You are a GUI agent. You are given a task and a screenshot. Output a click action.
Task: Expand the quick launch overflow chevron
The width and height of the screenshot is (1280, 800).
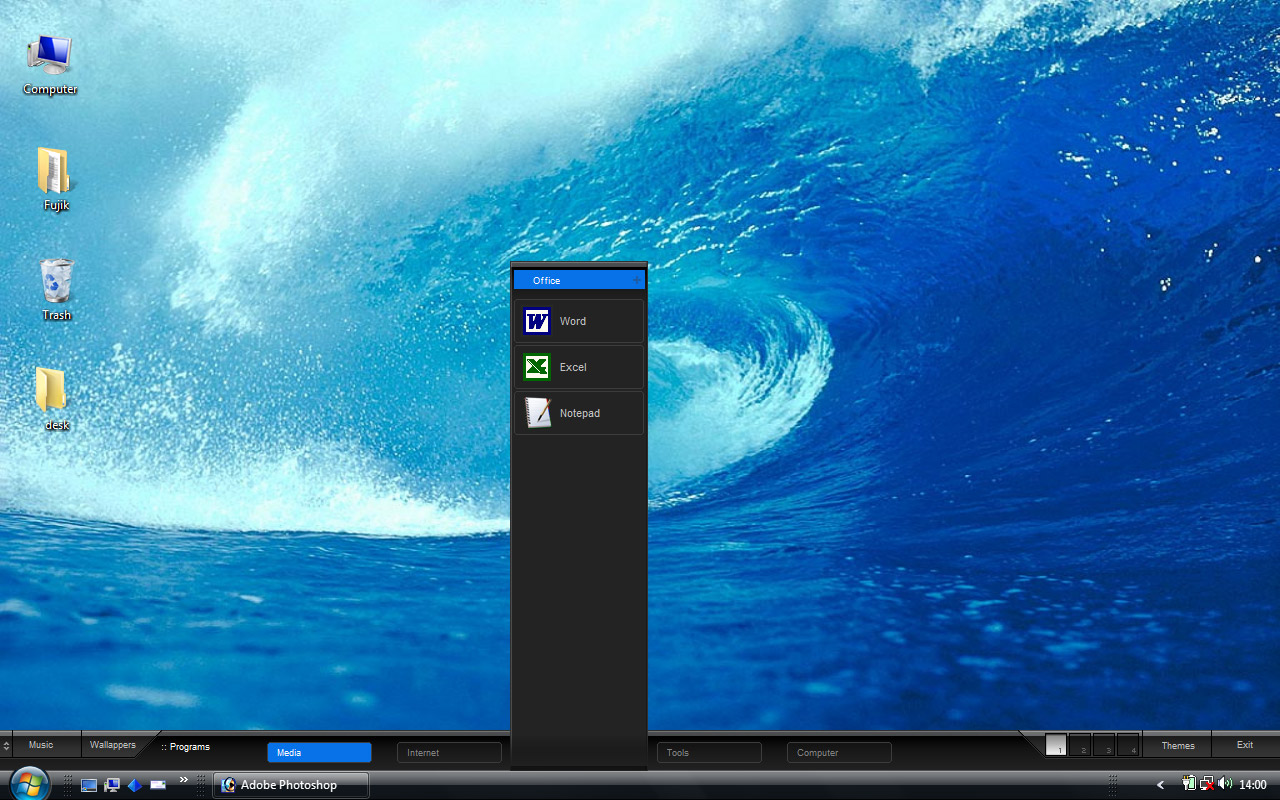184,780
